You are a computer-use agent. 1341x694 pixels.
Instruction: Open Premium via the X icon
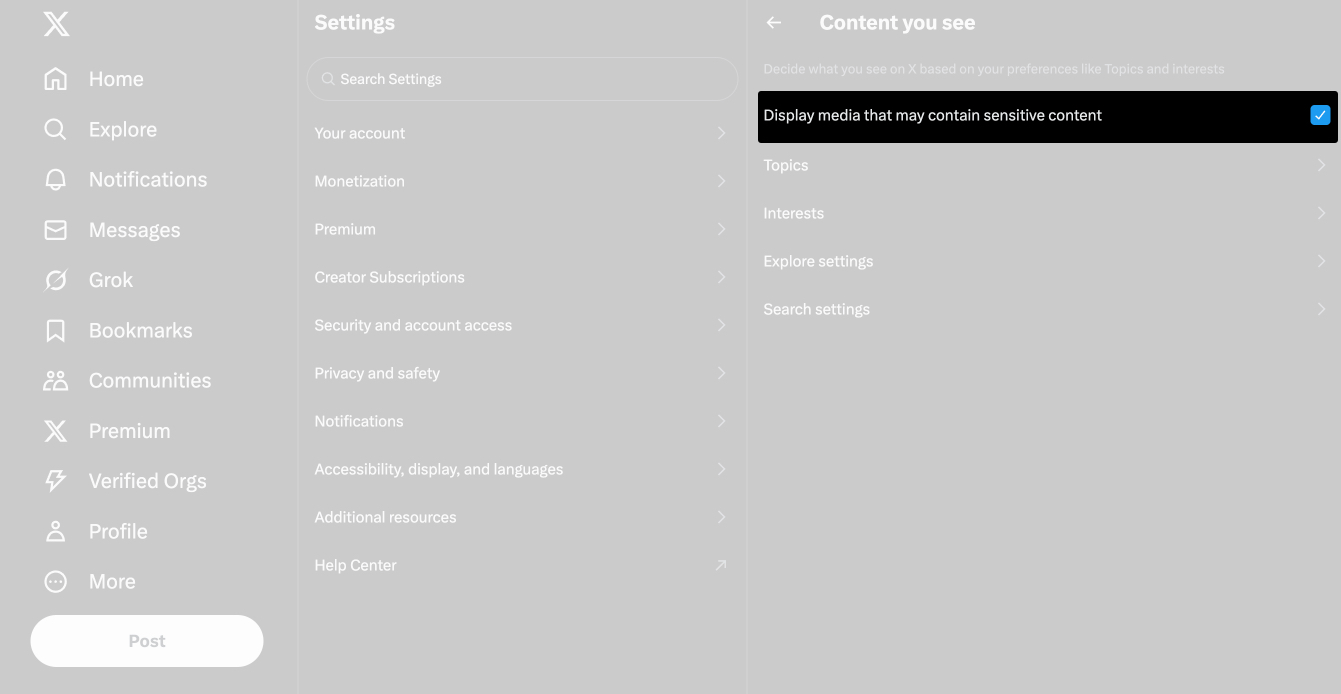point(56,430)
